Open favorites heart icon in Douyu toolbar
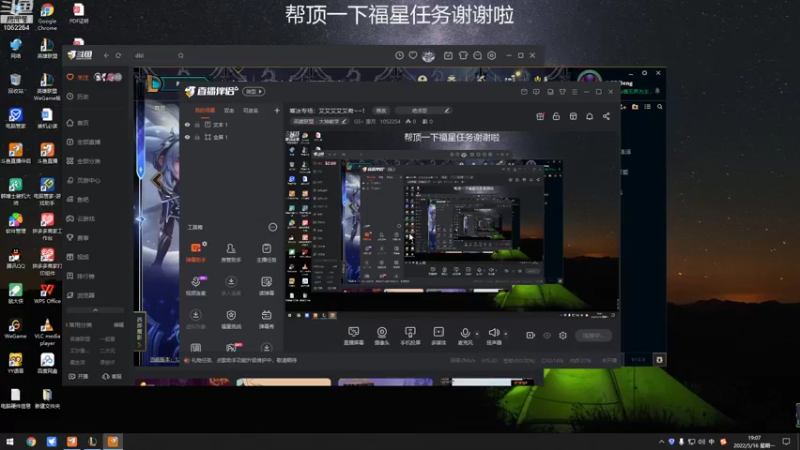800x450 pixels. click(413, 55)
